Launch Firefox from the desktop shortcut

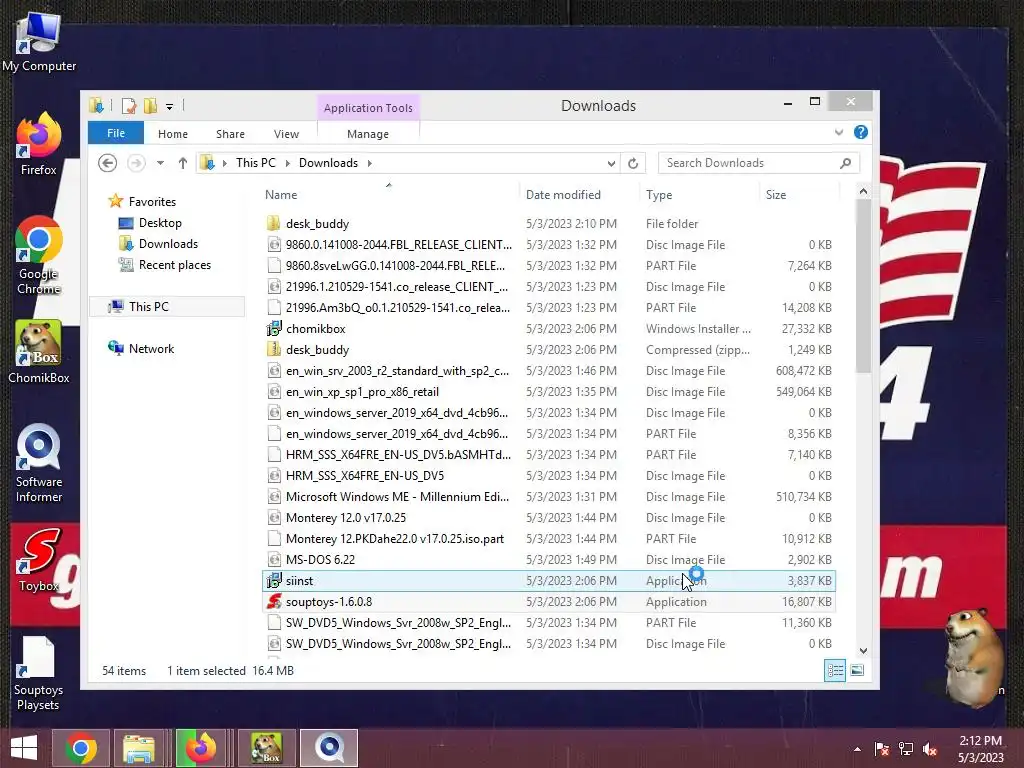pos(39,144)
